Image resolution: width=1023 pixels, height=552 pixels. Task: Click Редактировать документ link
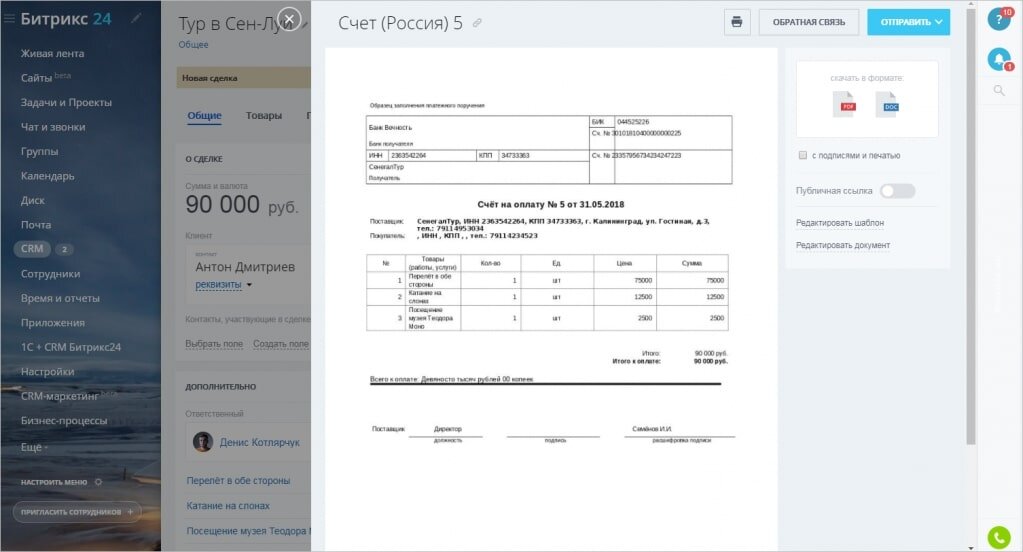coord(842,245)
